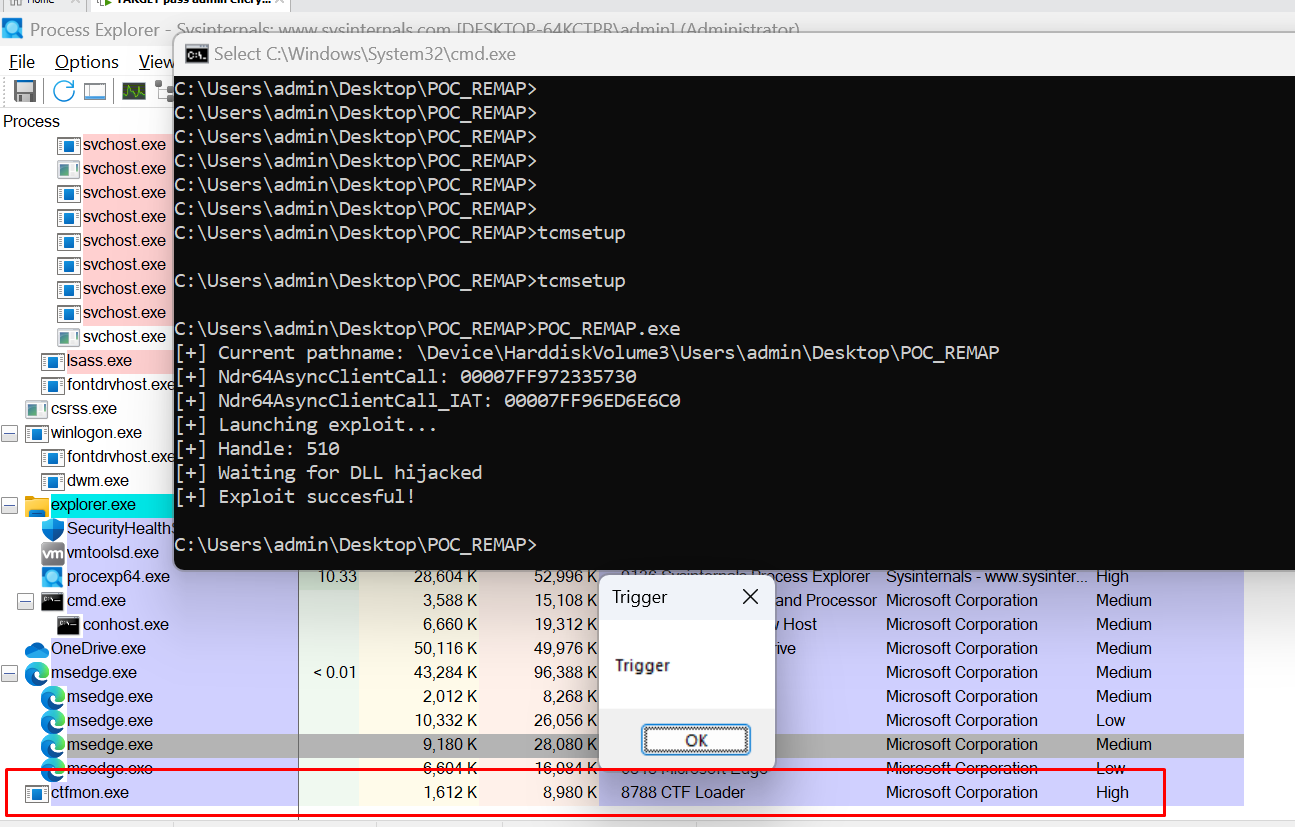The height and width of the screenshot is (827, 1295).
Task: Click the Process column header
Action: 32,121
